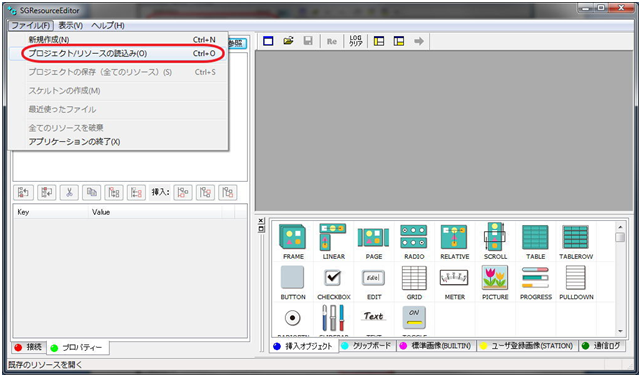The height and width of the screenshot is (377, 641).
Task: Toggle the bottom-panel layout icon
Action: pos(399,41)
